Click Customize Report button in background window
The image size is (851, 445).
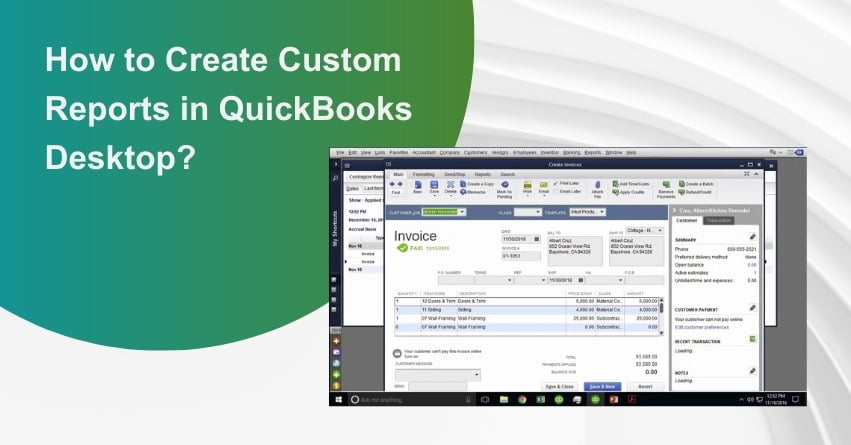[366, 176]
